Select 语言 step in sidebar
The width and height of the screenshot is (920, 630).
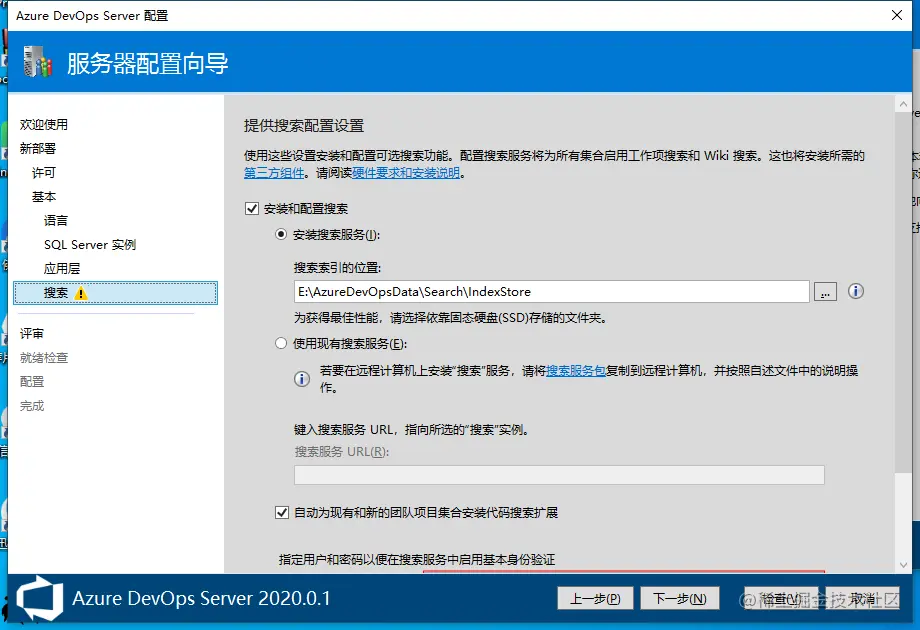56,221
